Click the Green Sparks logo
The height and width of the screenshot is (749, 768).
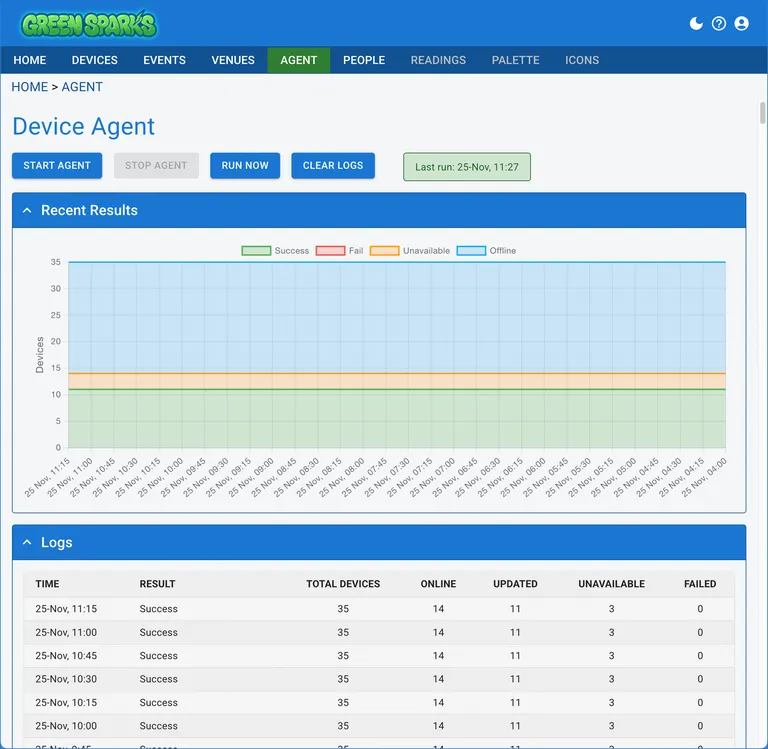click(89, 24)
